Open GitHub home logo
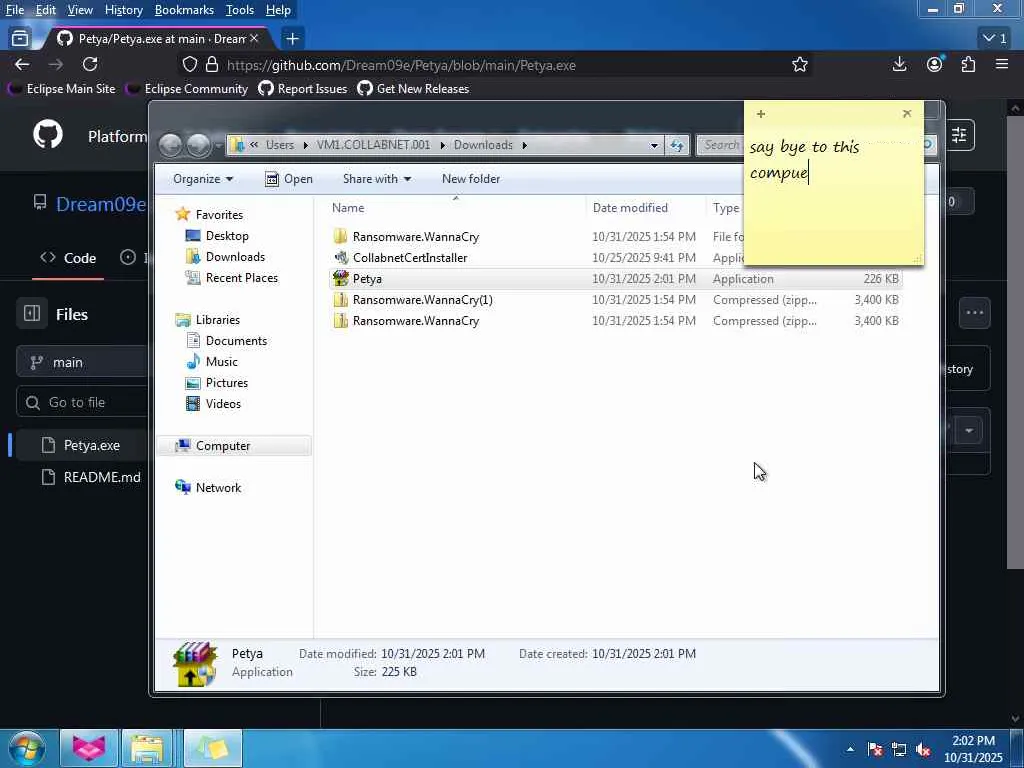1024x768 pixels. pos(48,135)
